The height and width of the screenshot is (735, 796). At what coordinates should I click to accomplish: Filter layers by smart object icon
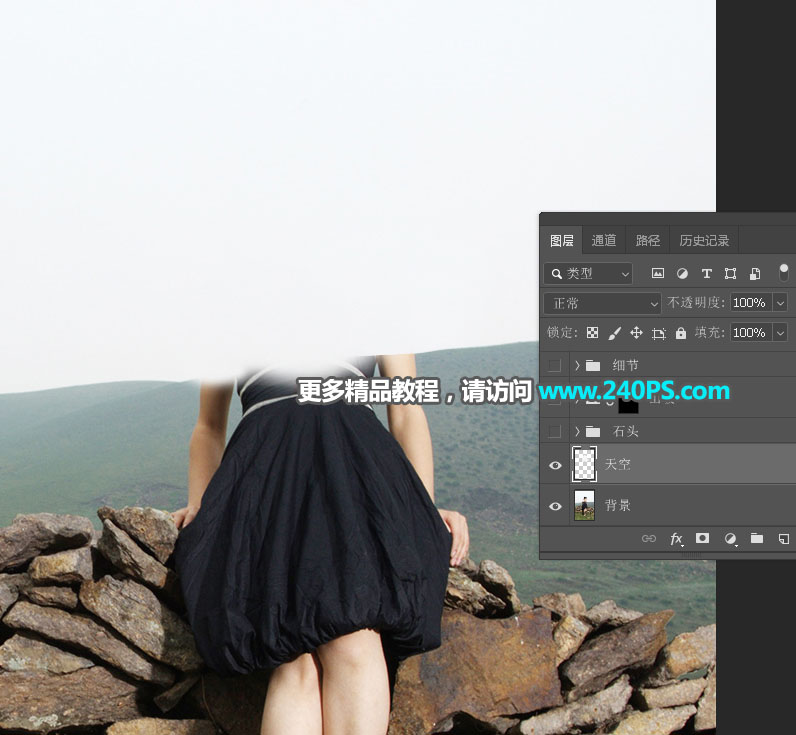755,274
